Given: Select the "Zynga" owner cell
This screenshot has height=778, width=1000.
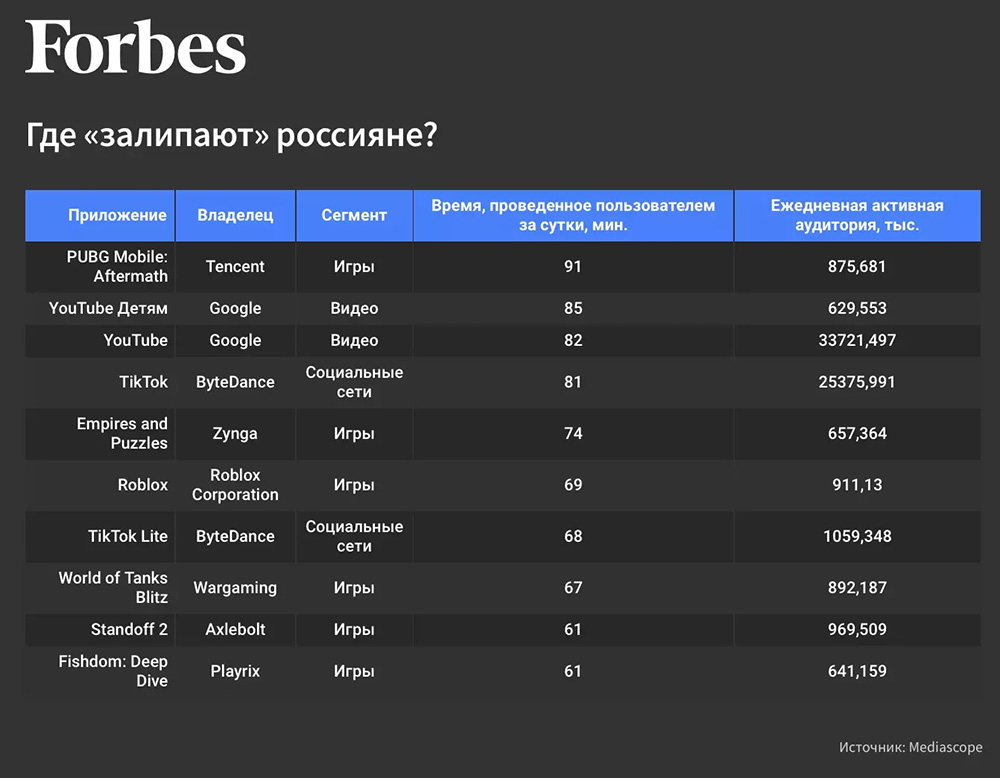Looking at the screenshot, I should point(235,434).
